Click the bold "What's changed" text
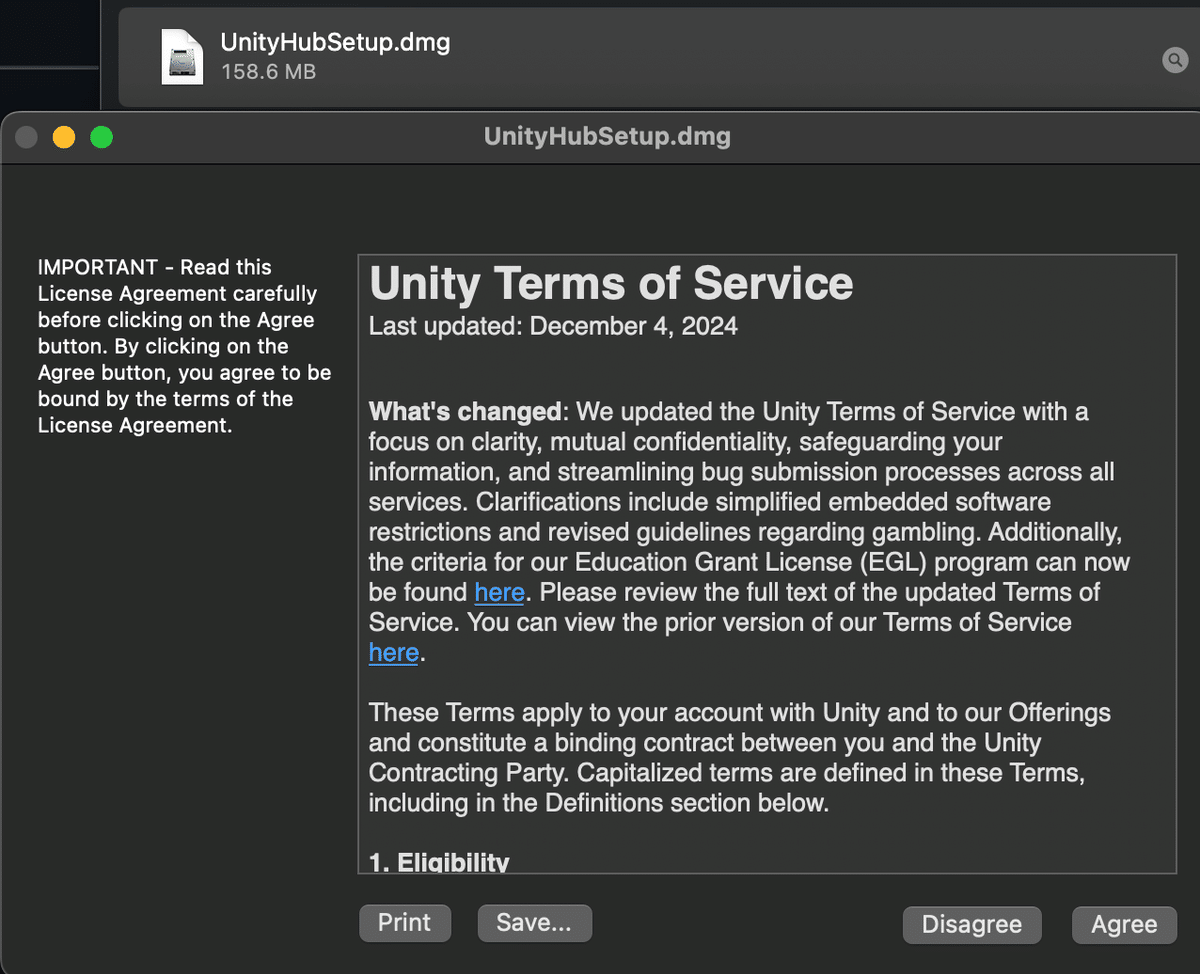The height and width of the screenshot is (974, 1200). click(464, 412)
